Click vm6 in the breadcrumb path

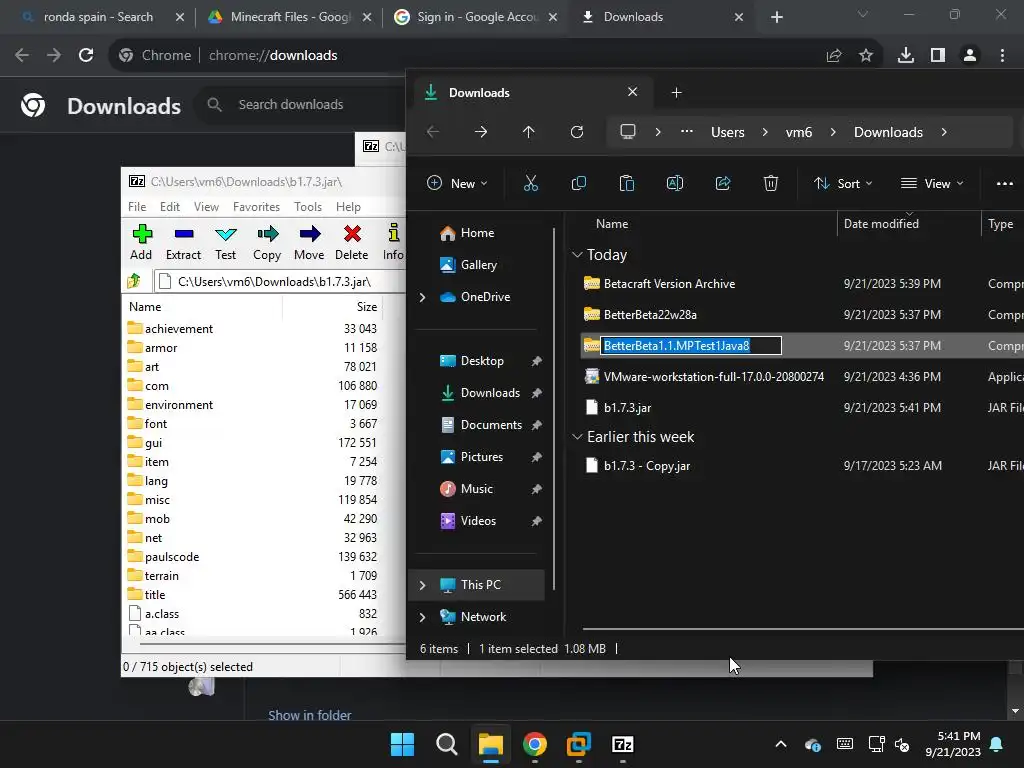coord(799,132)
